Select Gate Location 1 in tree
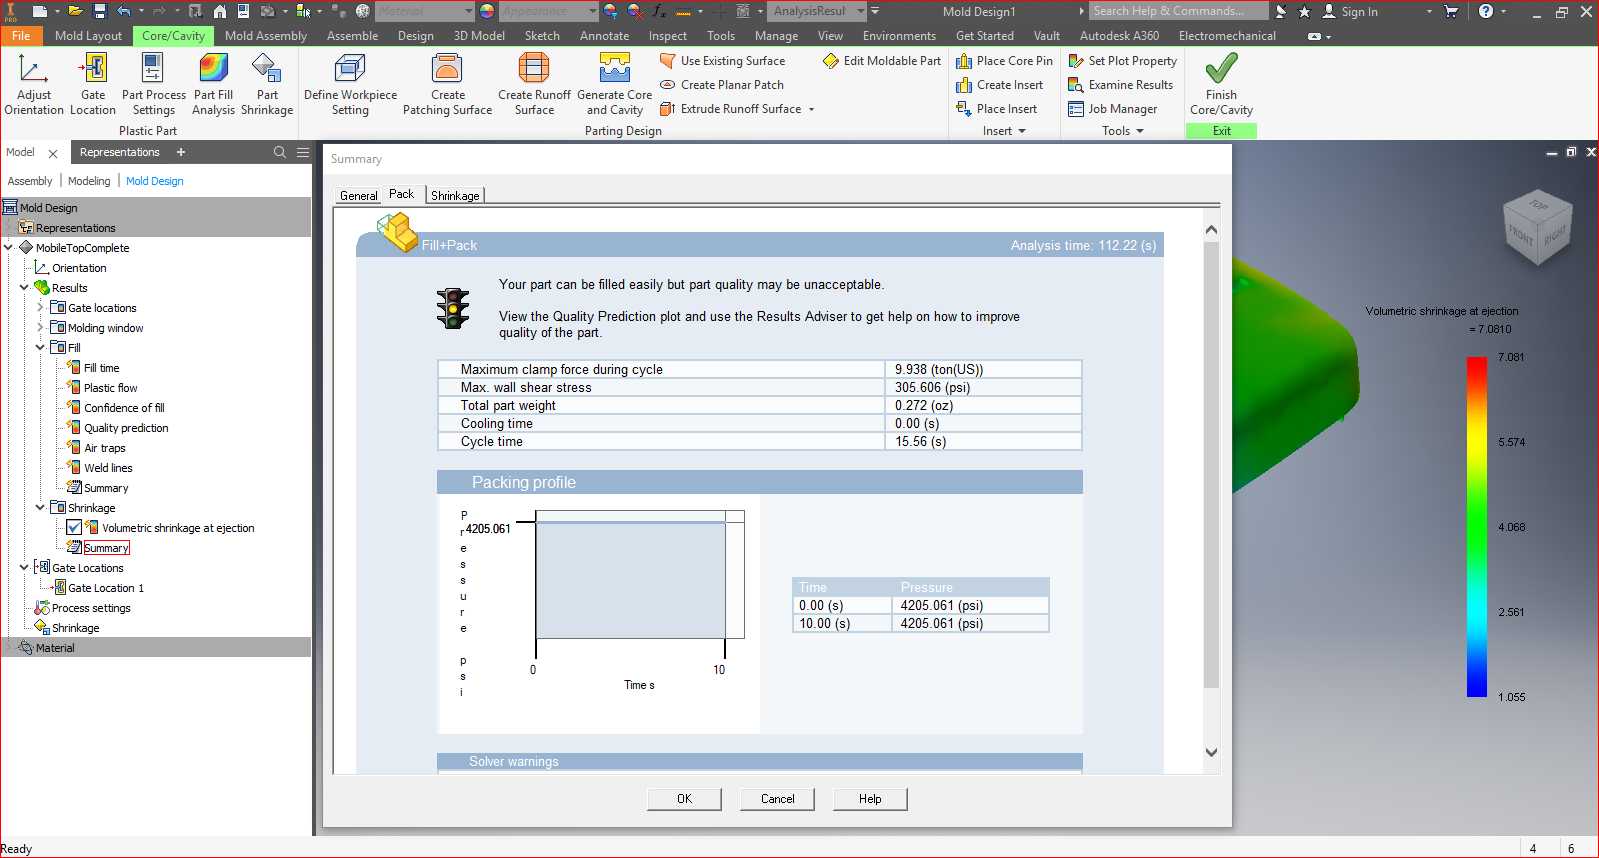The width and height of the screenshot is (1599, 858). tap(106, 588)
